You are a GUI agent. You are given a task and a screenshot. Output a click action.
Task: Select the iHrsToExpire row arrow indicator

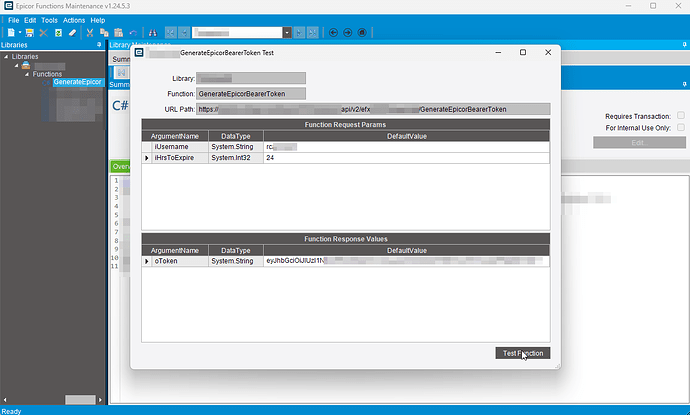click(x=147, y=158)
